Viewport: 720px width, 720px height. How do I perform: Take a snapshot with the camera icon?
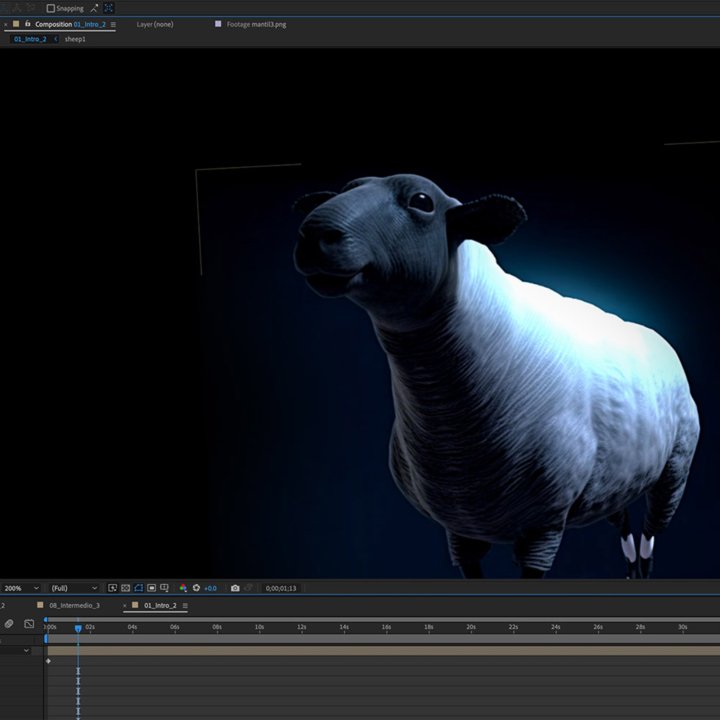click(x=235, y=588)
